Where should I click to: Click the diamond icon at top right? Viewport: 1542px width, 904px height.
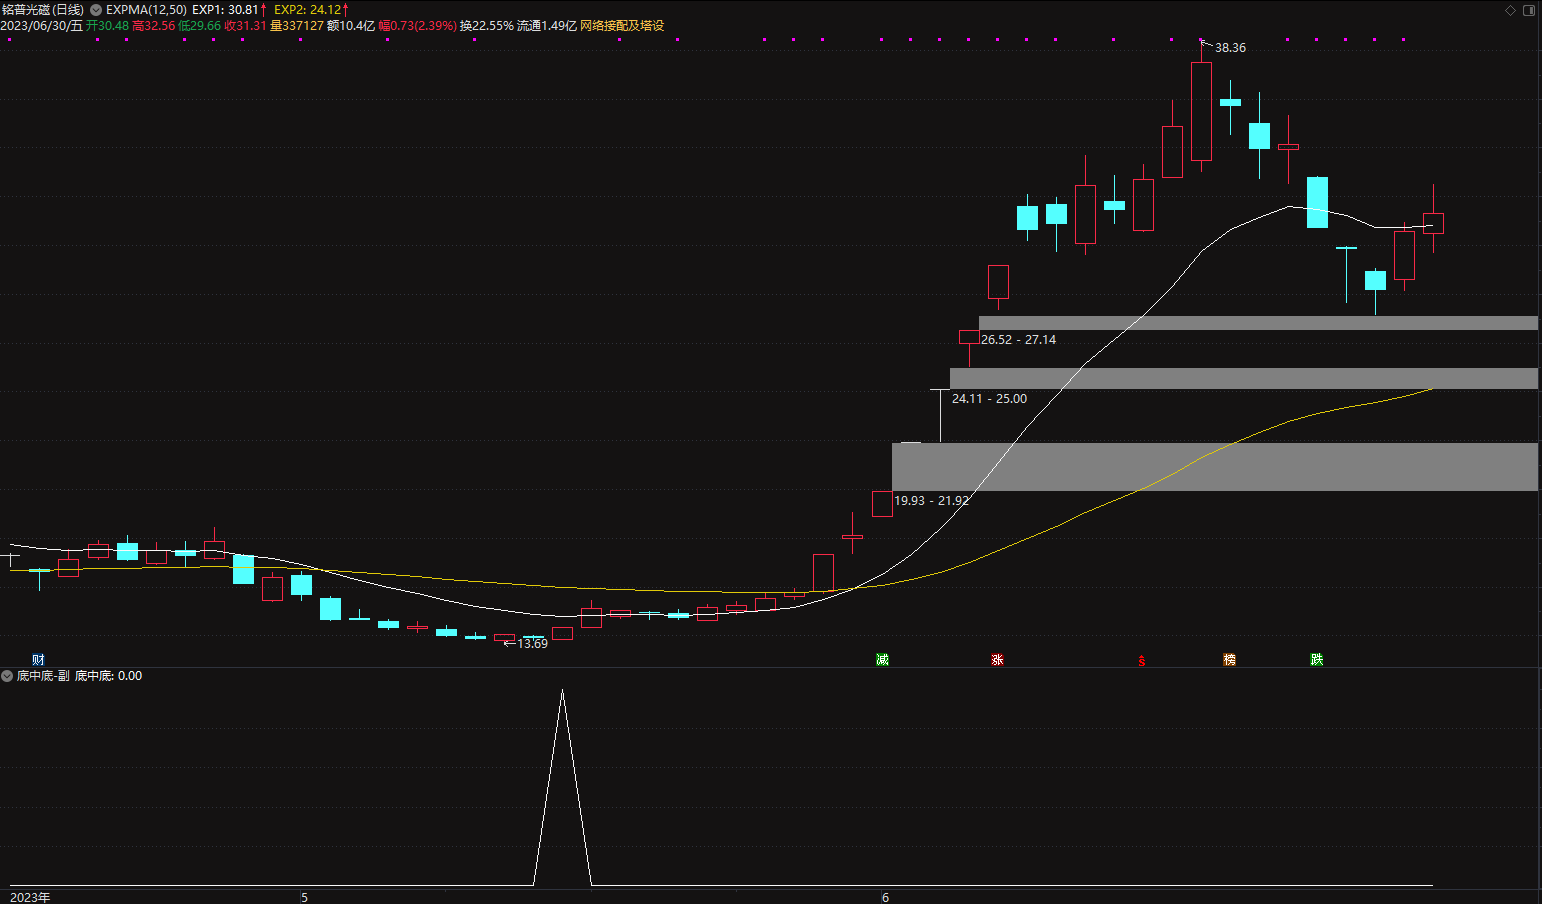[1511, 10]
